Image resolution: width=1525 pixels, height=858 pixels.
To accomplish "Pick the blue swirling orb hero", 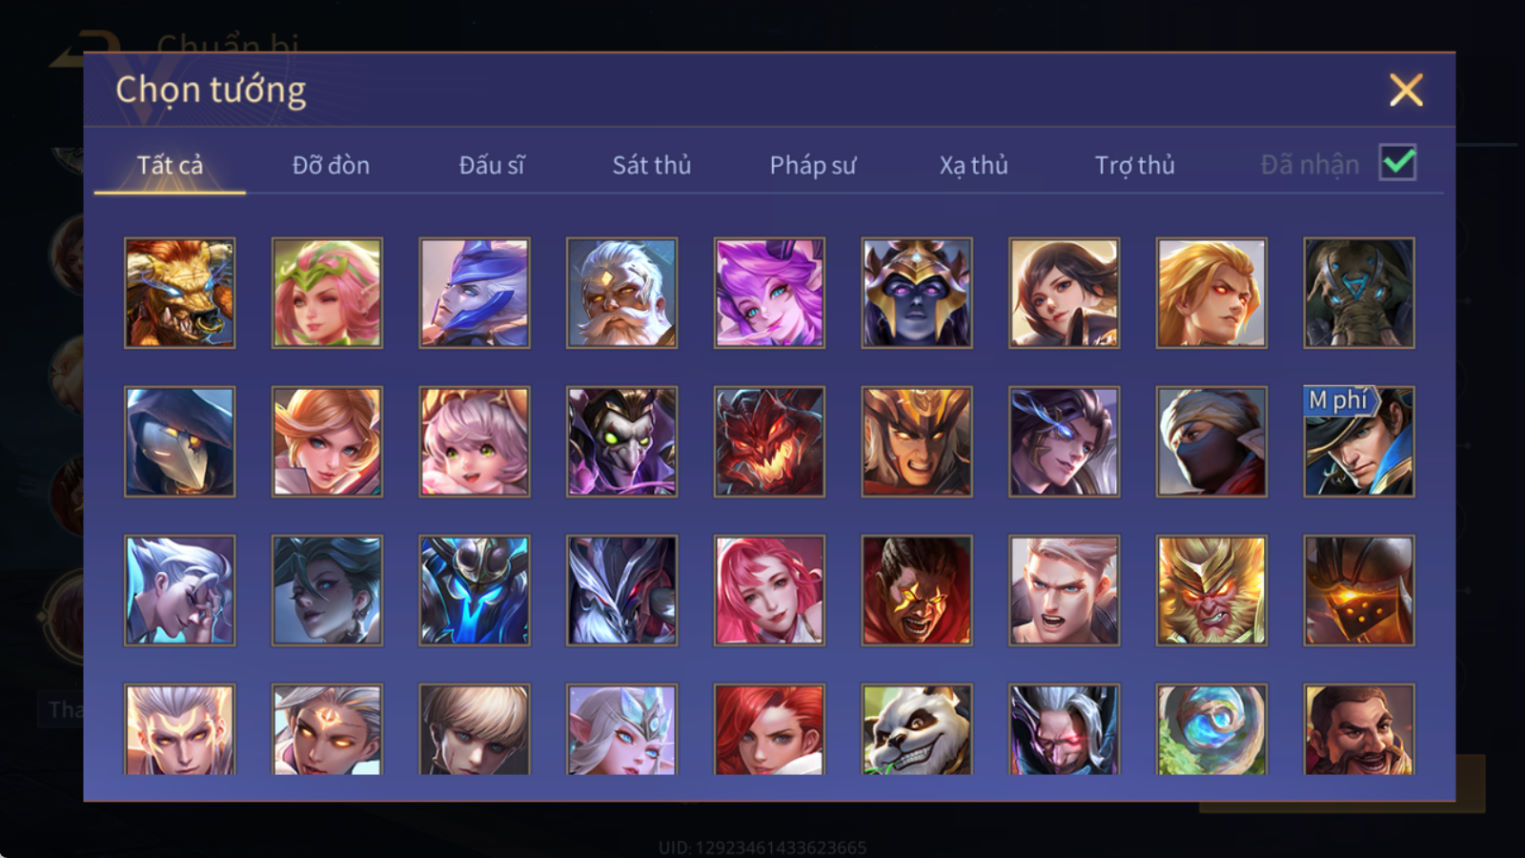I will point(1211,730).
